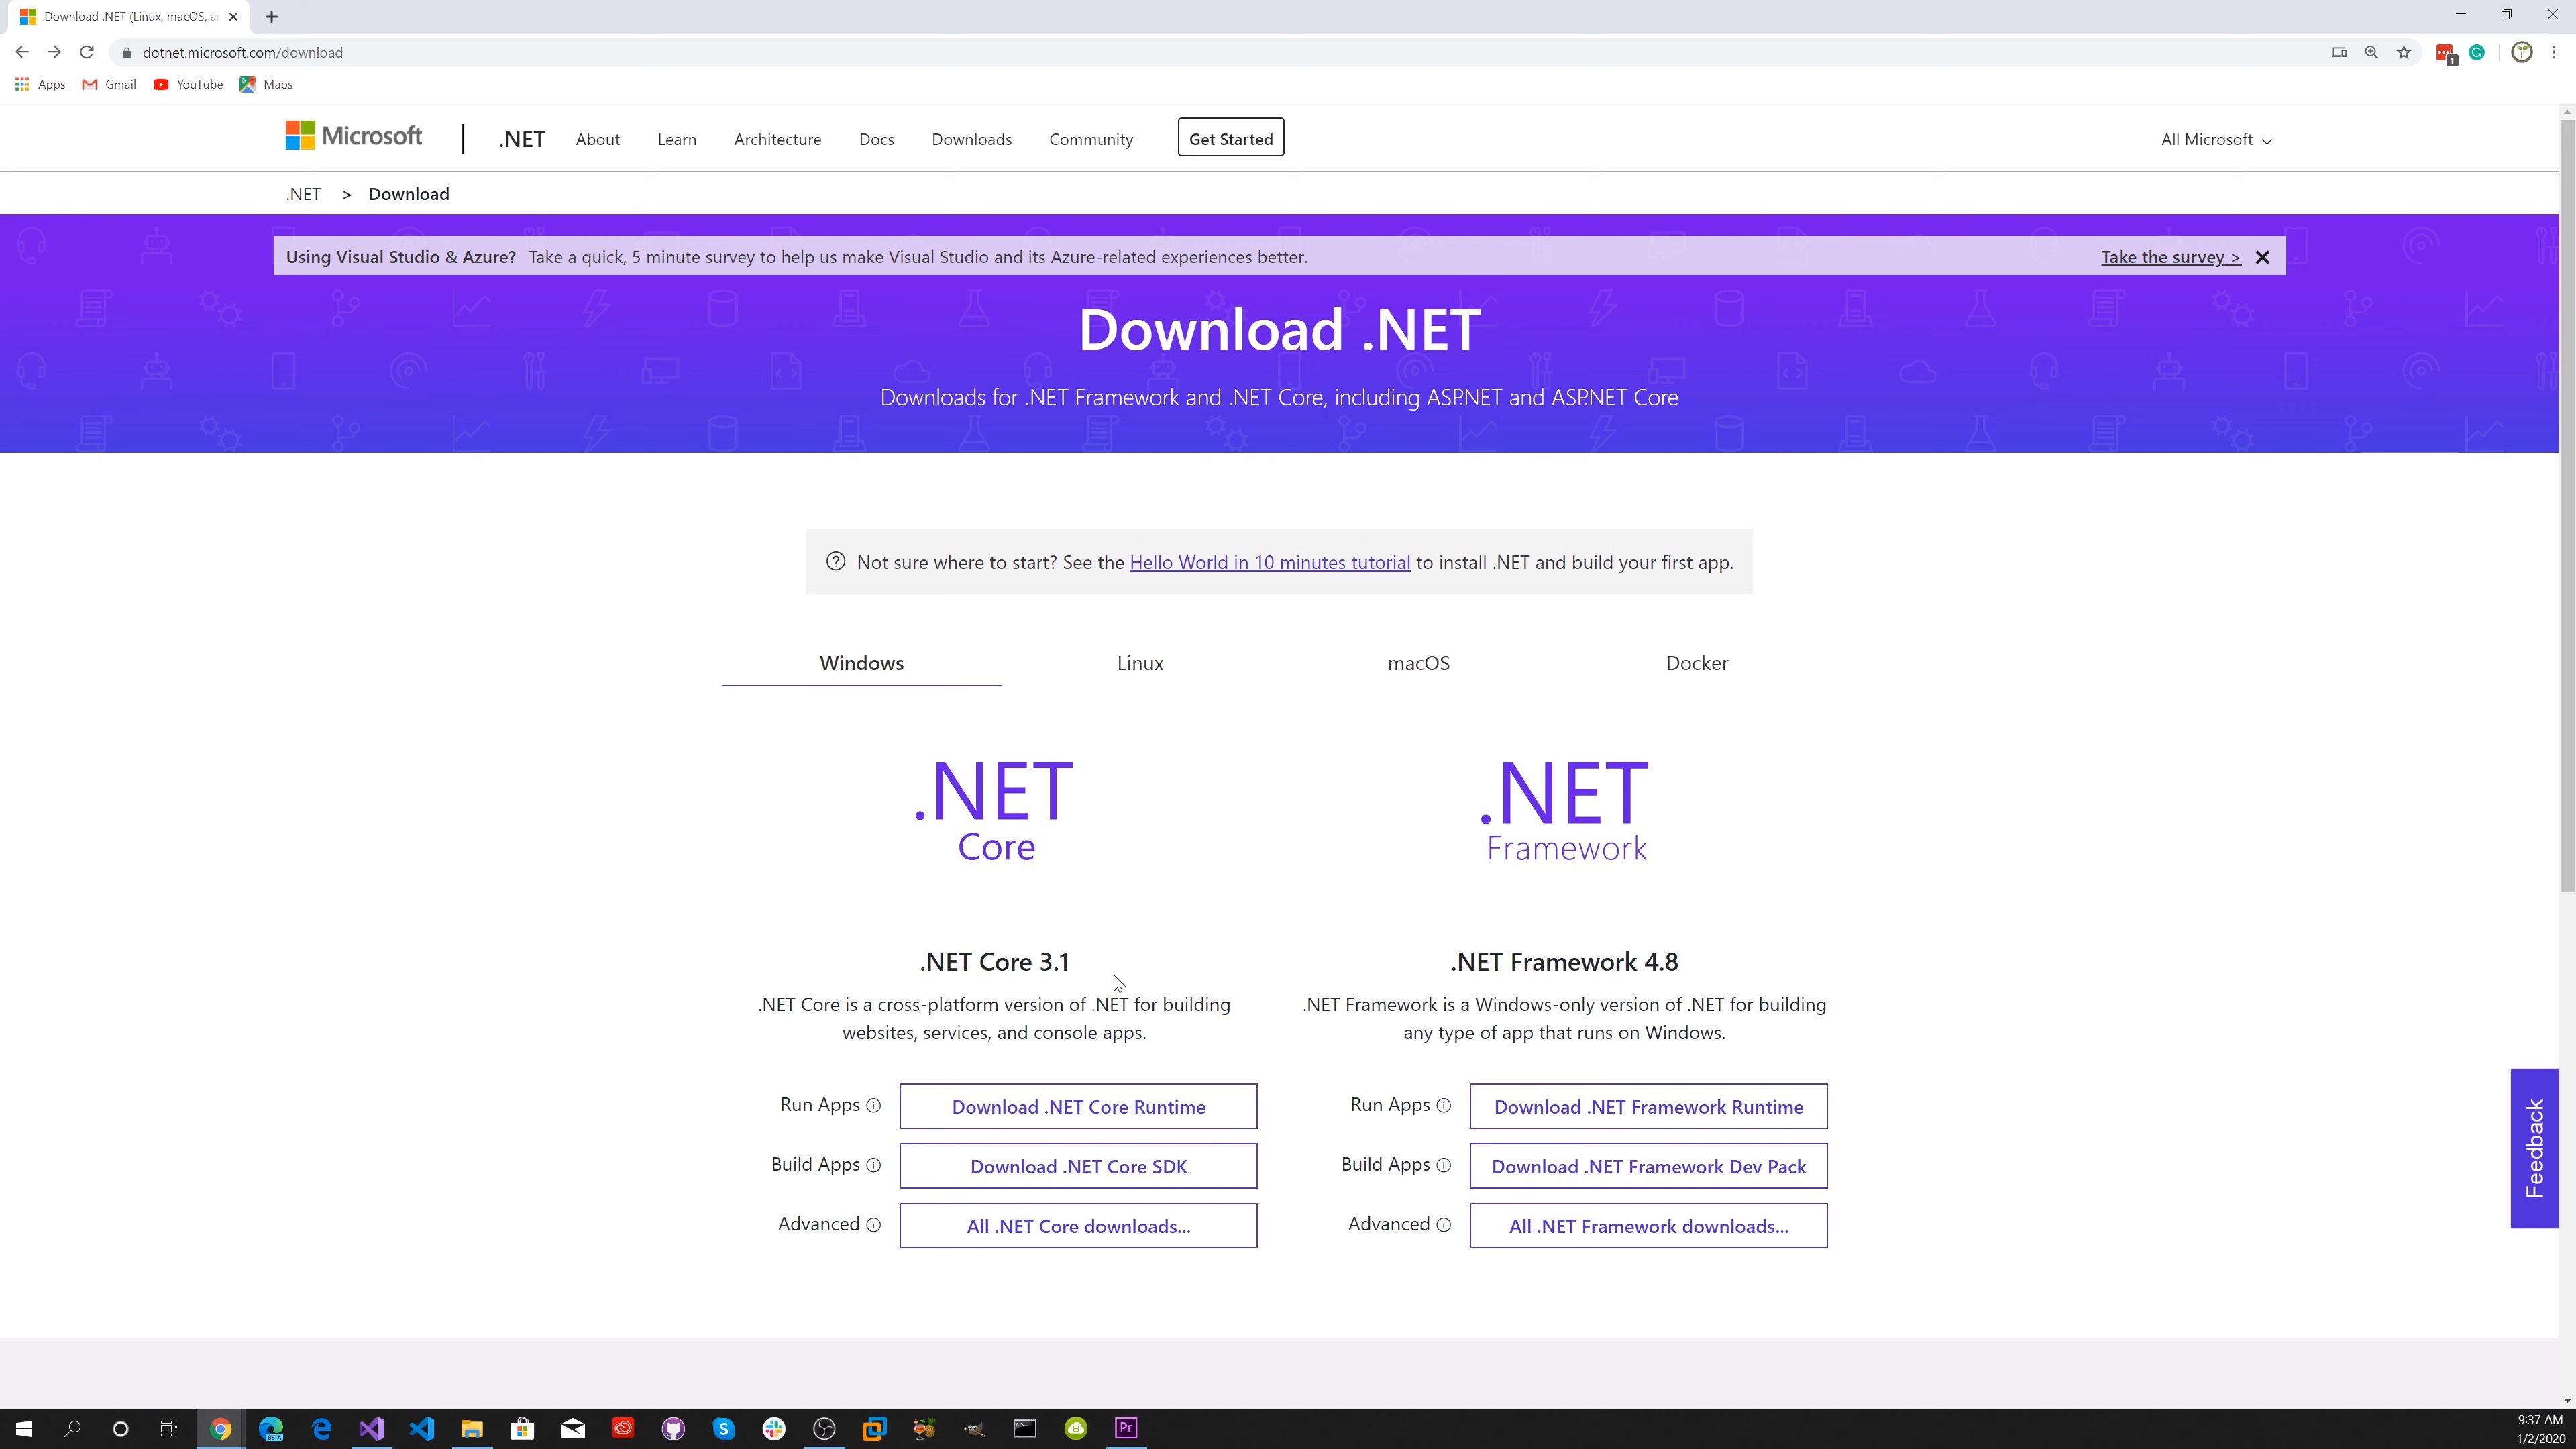
Task: Open Windows Start menu
Action: click(x=24, y=1428)
